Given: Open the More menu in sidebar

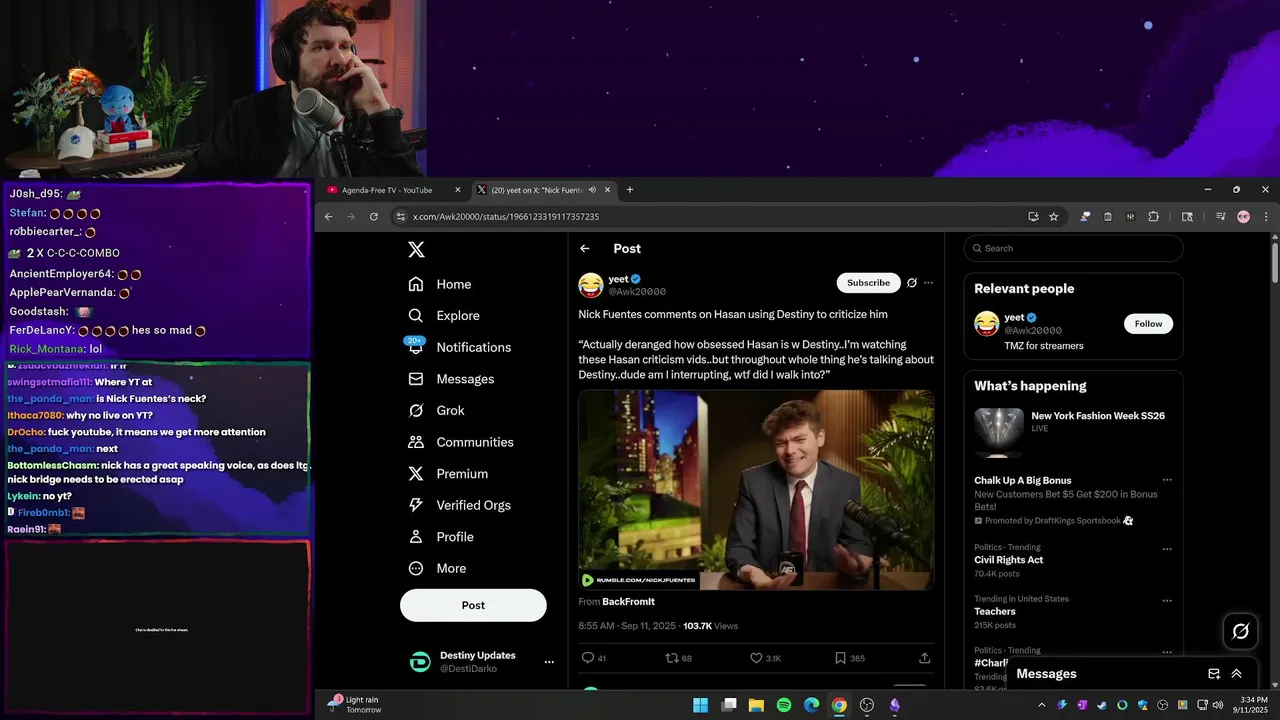Looking at the screenshot, I should 436,568.
